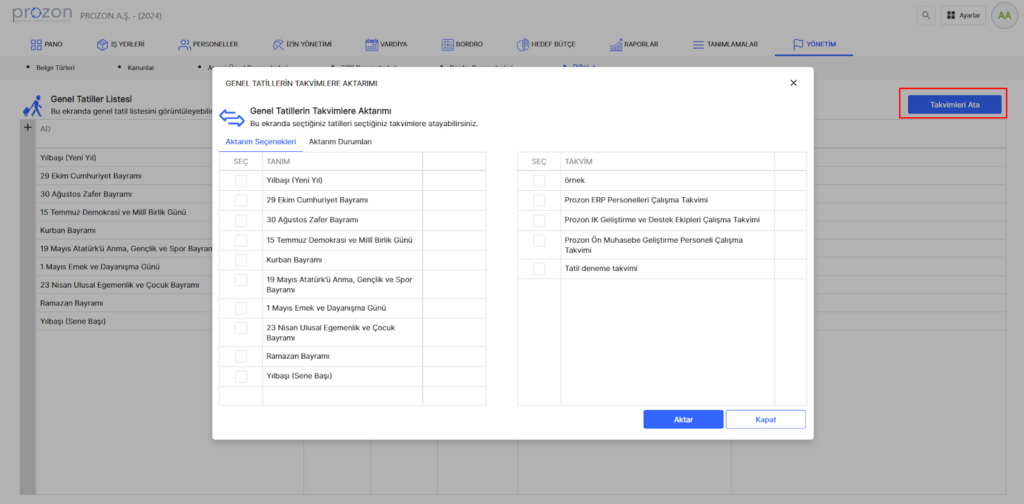Open the Raporlar menu
Viewport: 1024px width, 504px height.
tap(632, 45)
